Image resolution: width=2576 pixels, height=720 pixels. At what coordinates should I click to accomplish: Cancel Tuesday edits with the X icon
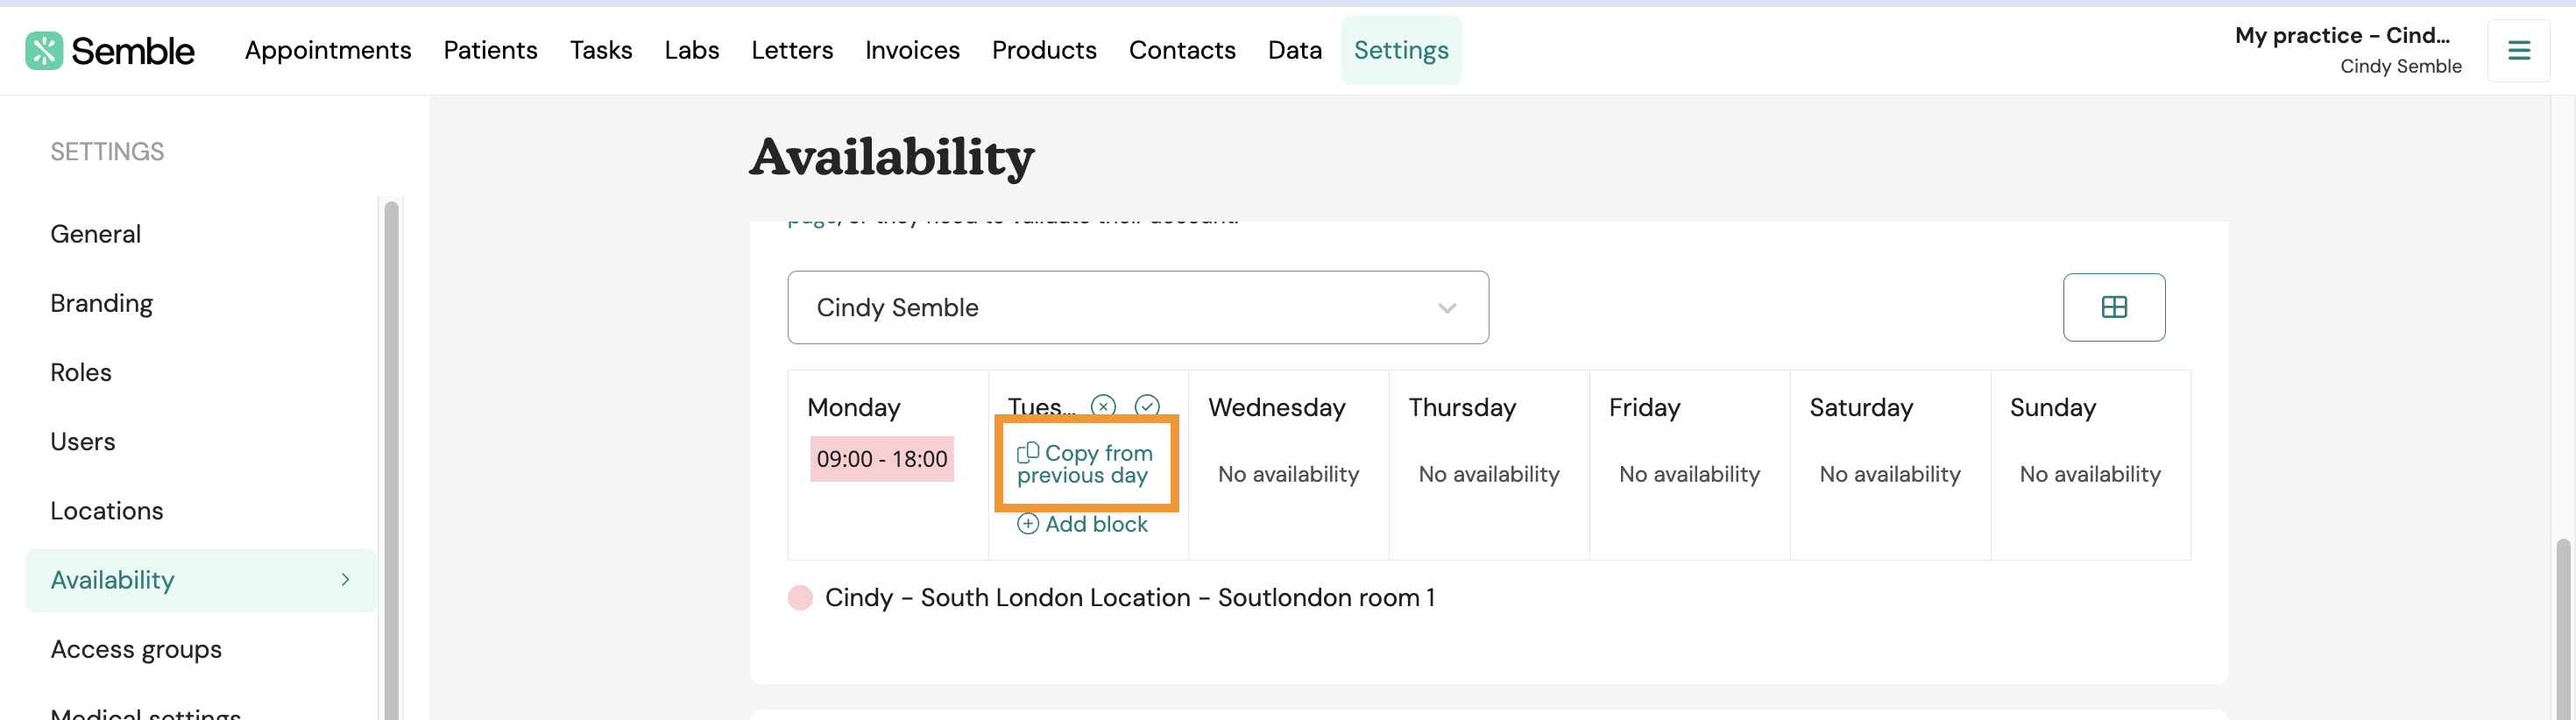1103,406
